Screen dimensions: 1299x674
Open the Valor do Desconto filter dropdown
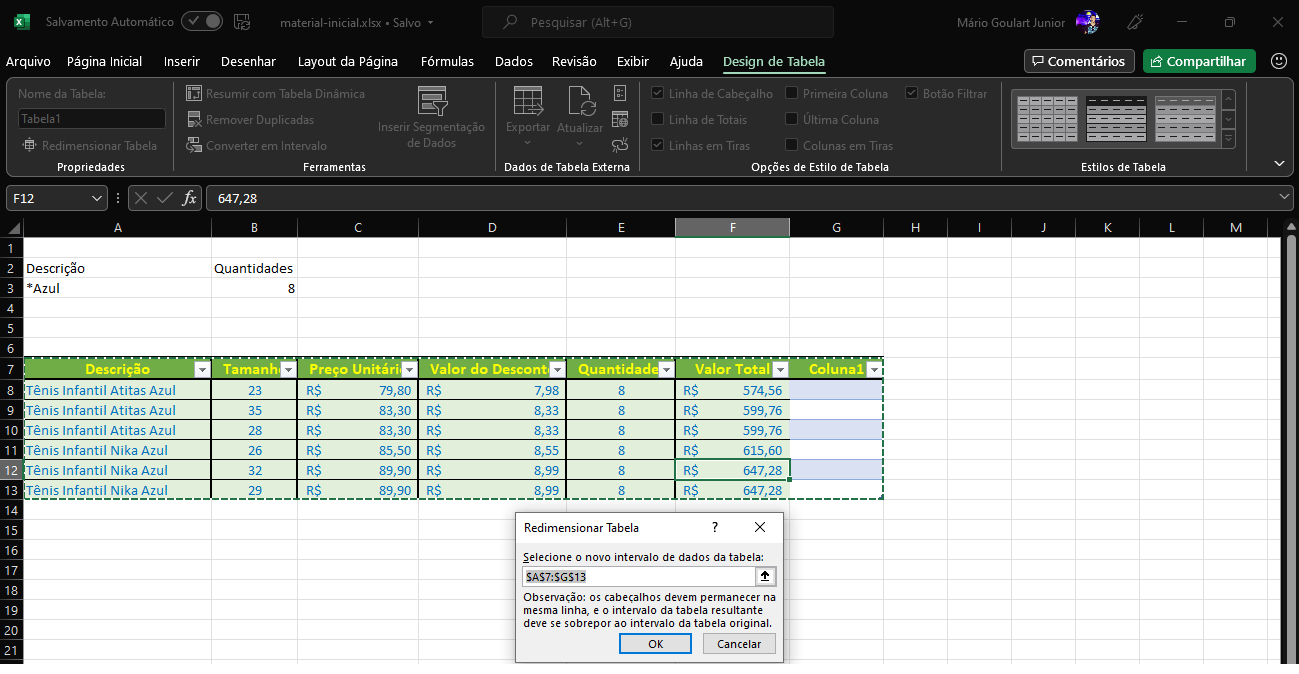point(557,370)
